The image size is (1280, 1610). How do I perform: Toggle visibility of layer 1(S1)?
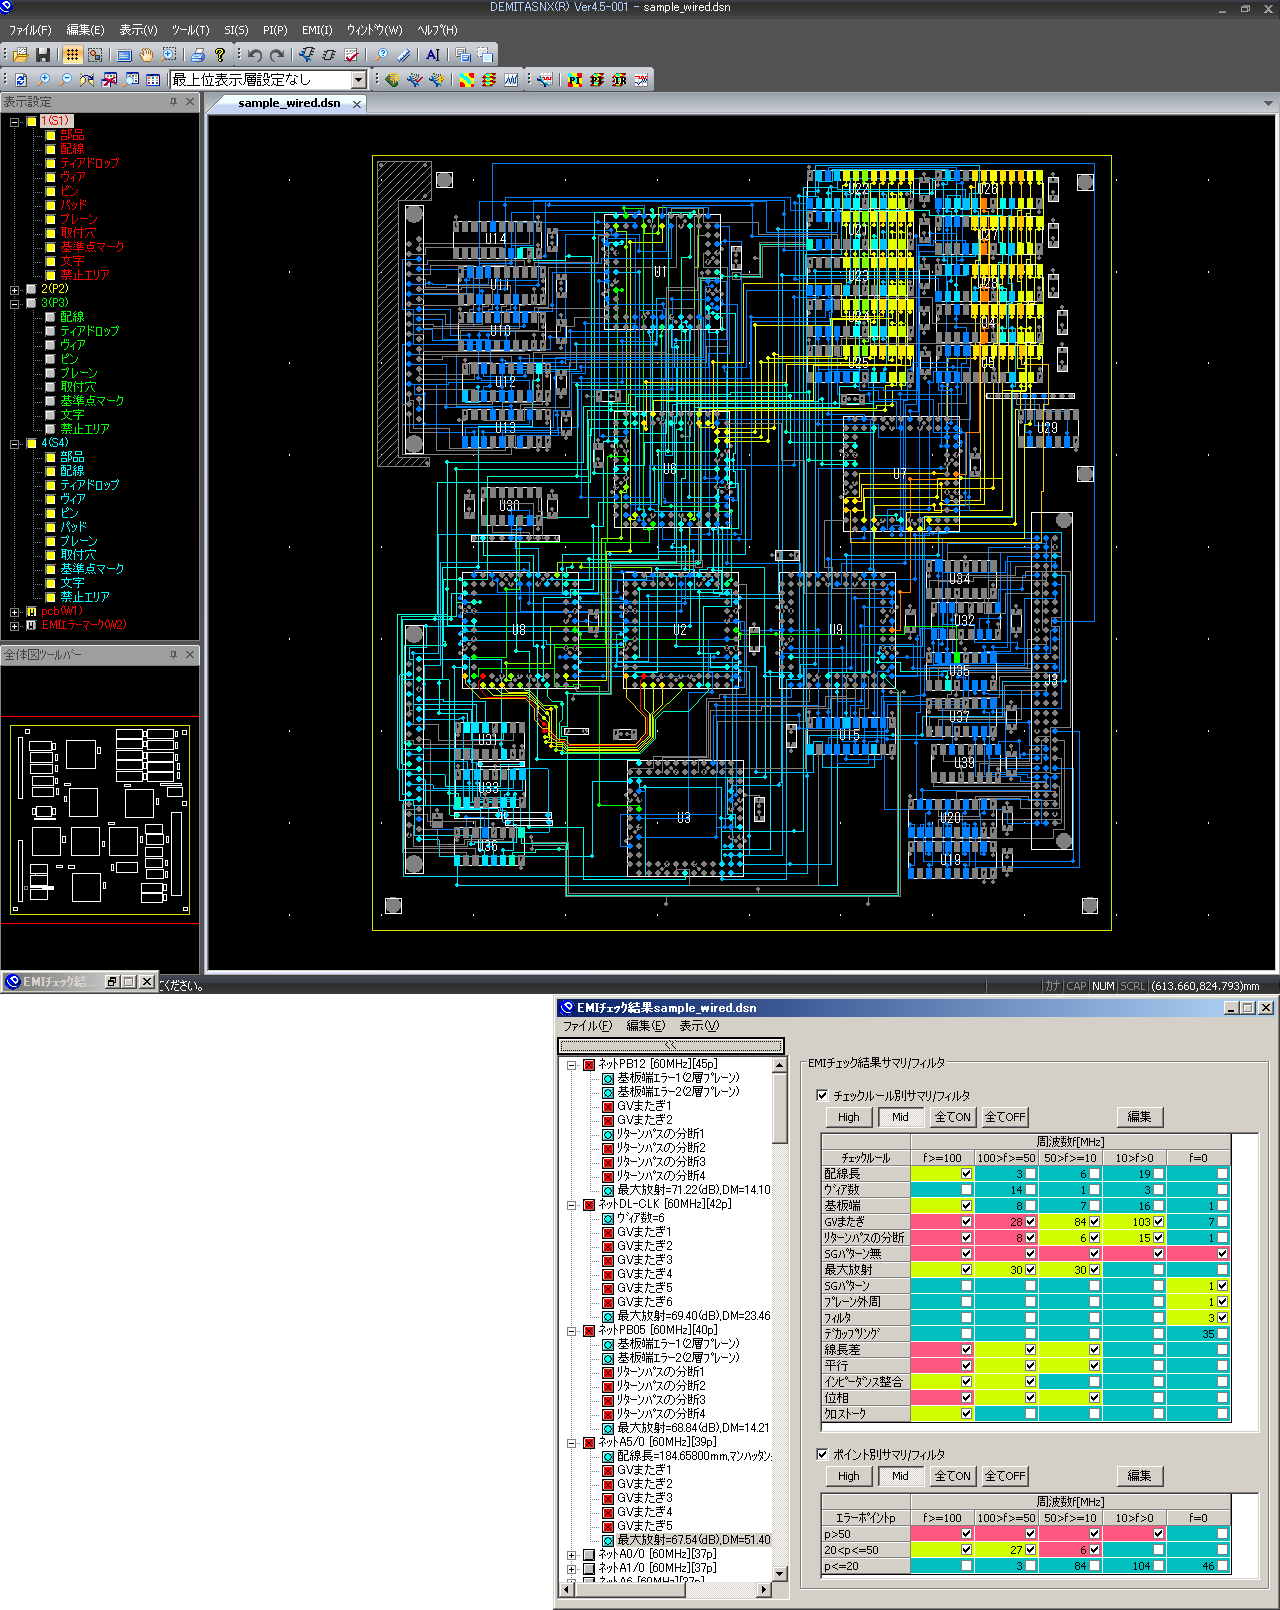pyautogui.click(x=31, y=121)
